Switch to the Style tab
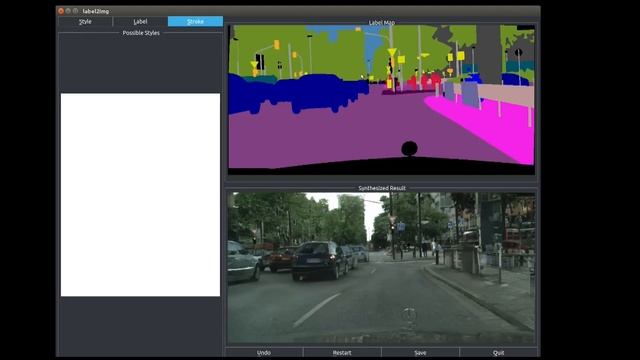The height and width of the screenshot is (360, 640). click(85, 22)
